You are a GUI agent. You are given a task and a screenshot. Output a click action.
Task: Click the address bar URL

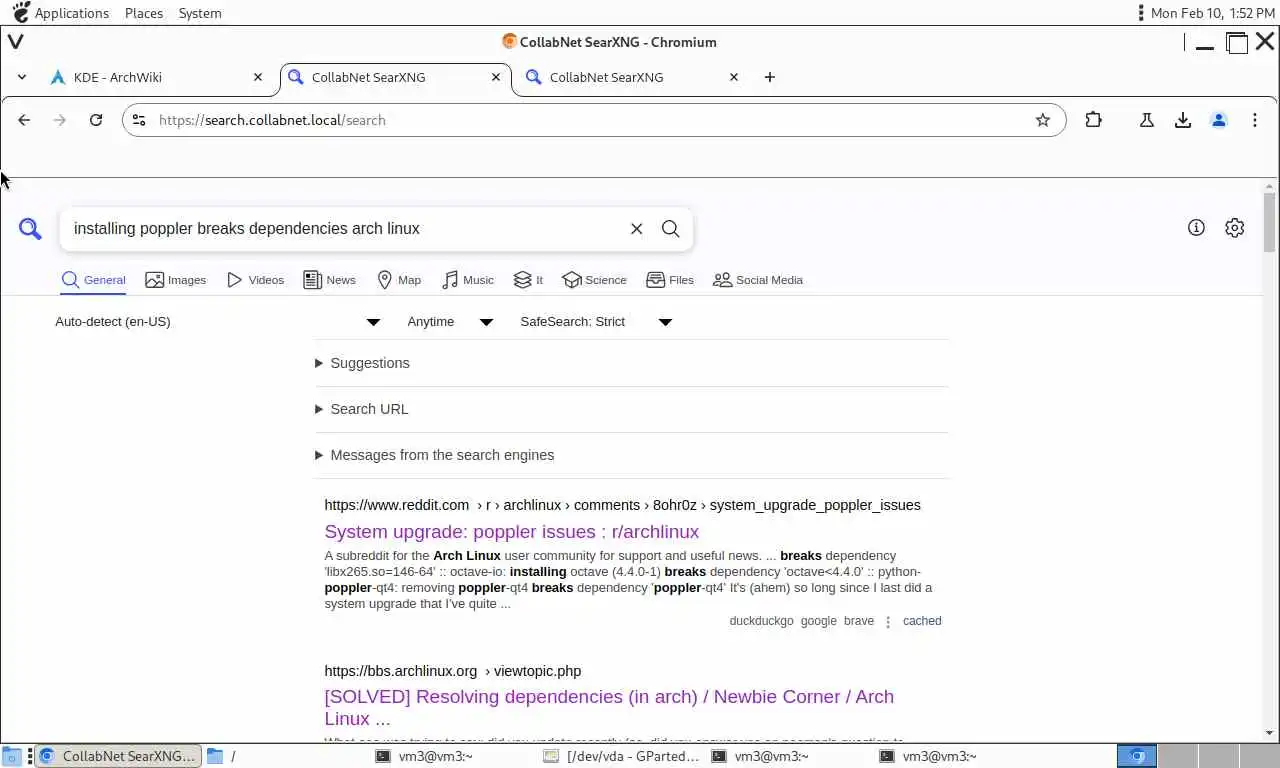click(272, 120)
